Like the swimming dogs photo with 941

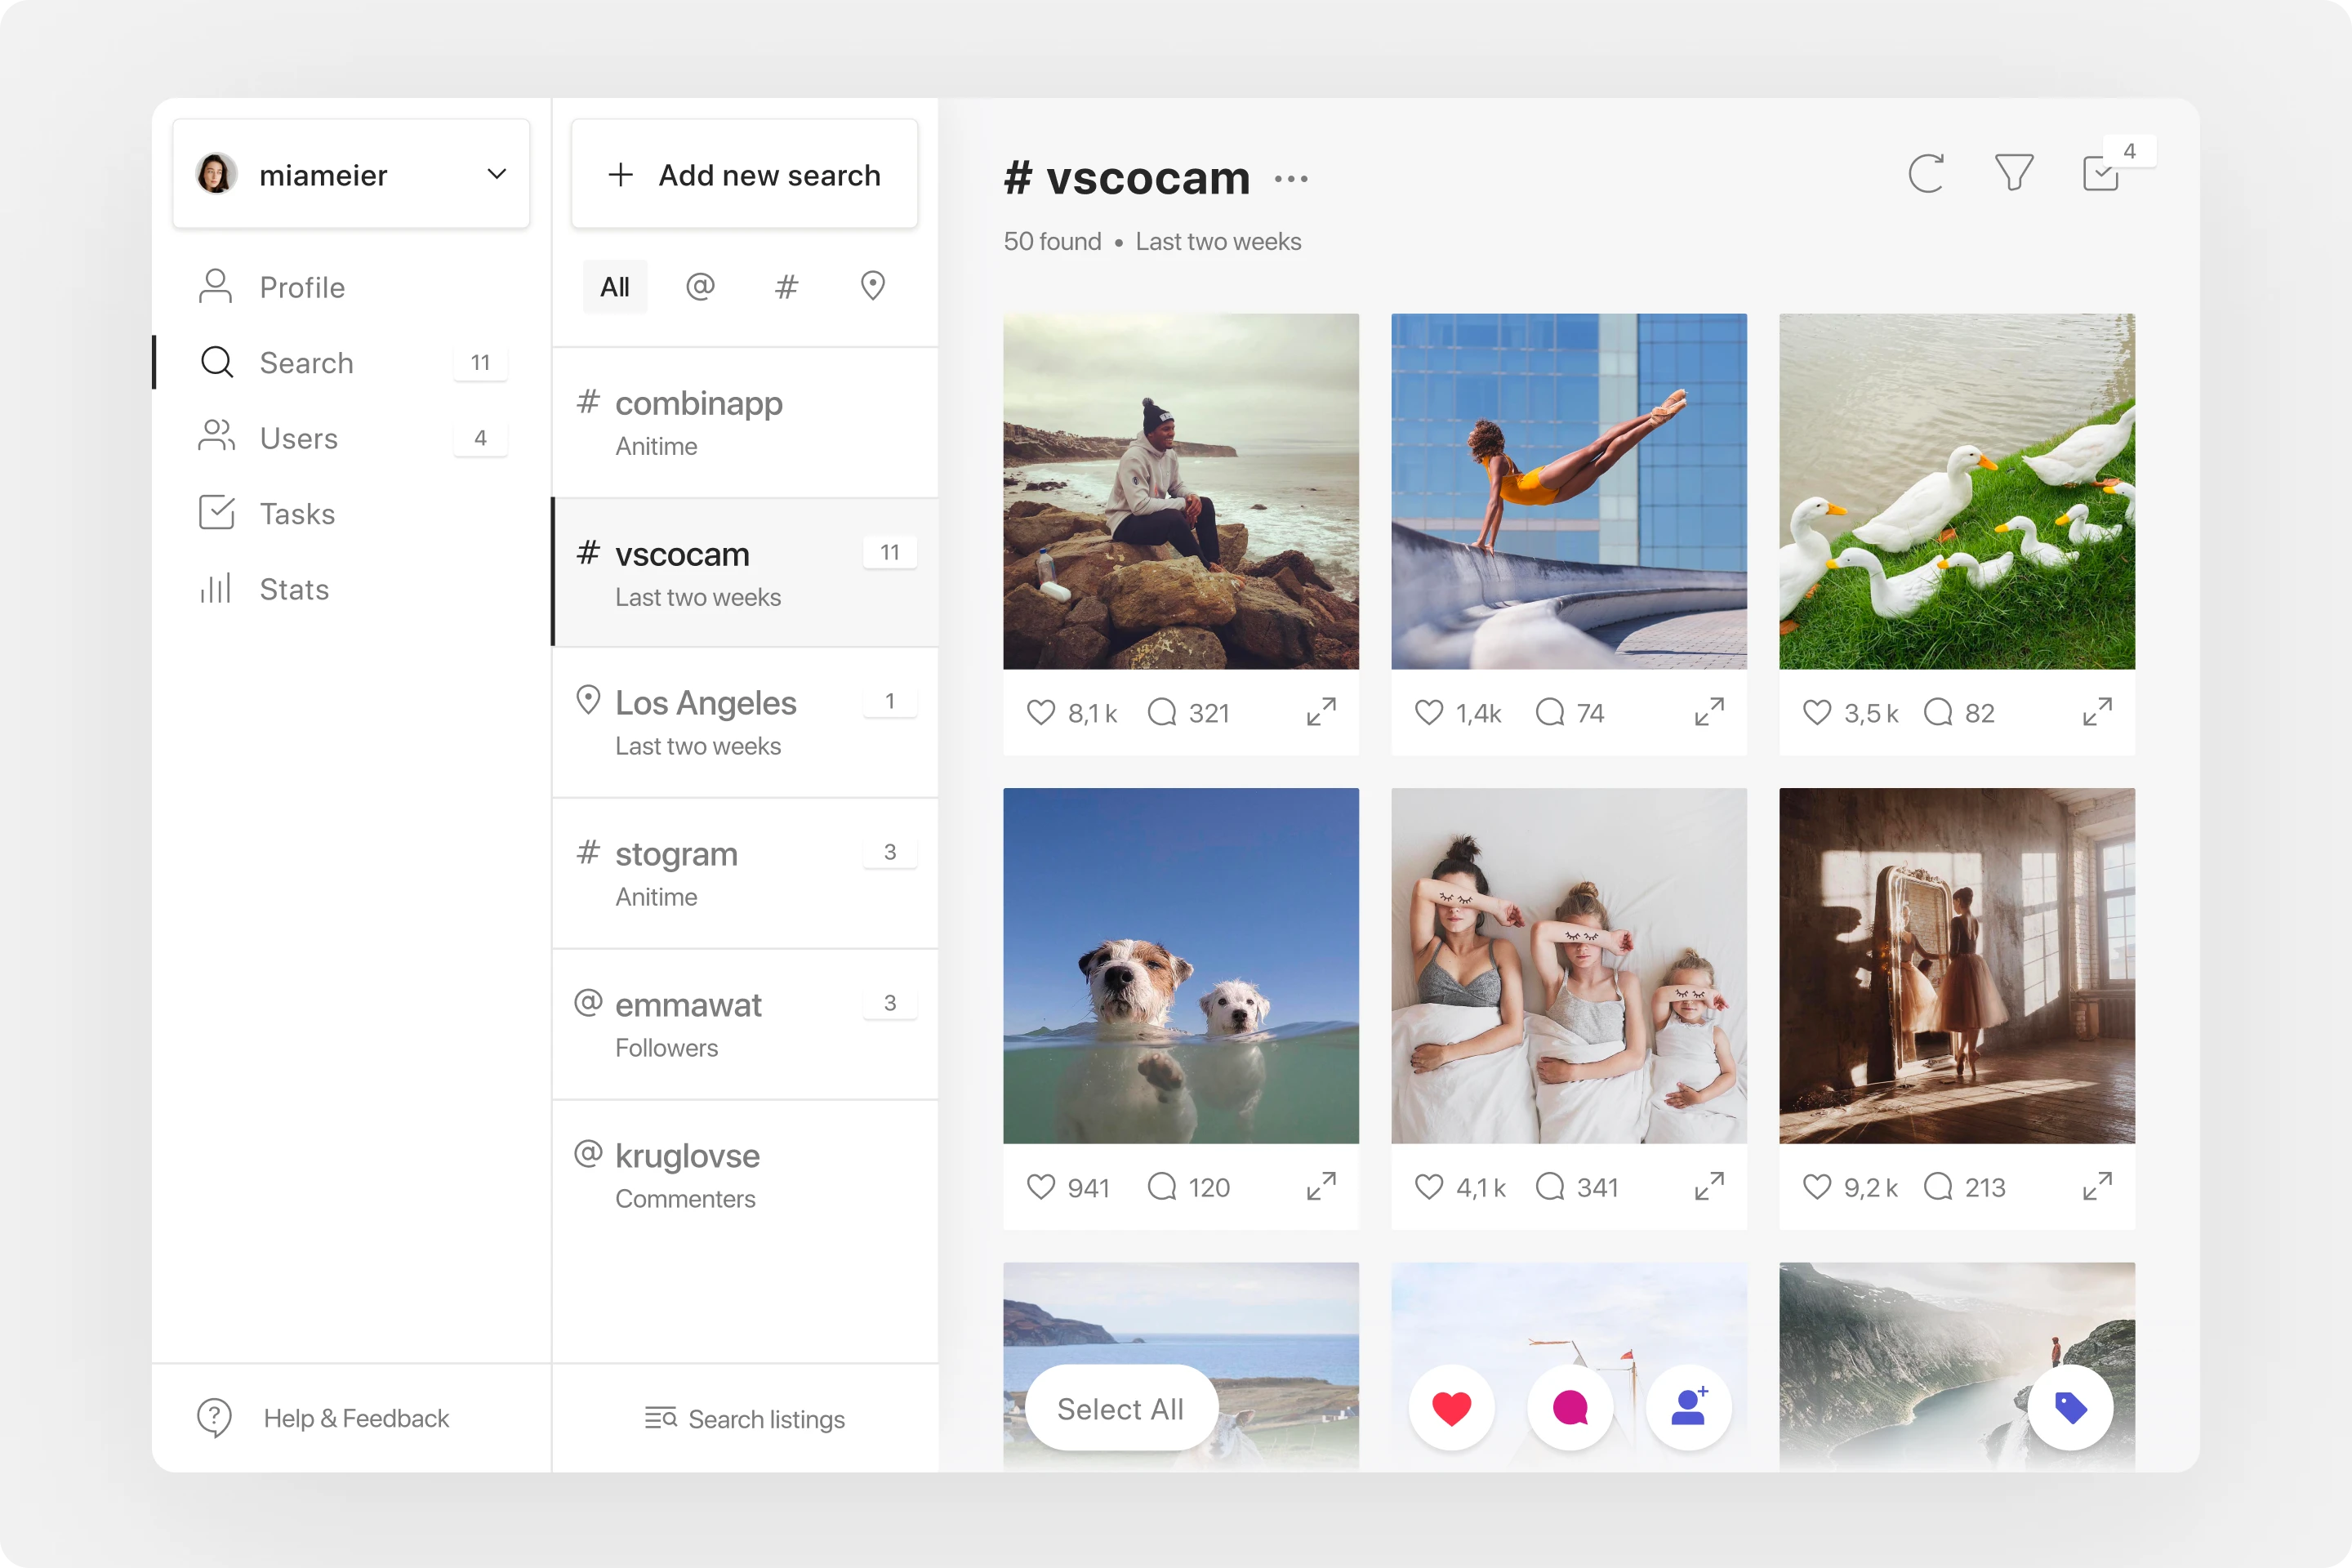(1041, 1186)
